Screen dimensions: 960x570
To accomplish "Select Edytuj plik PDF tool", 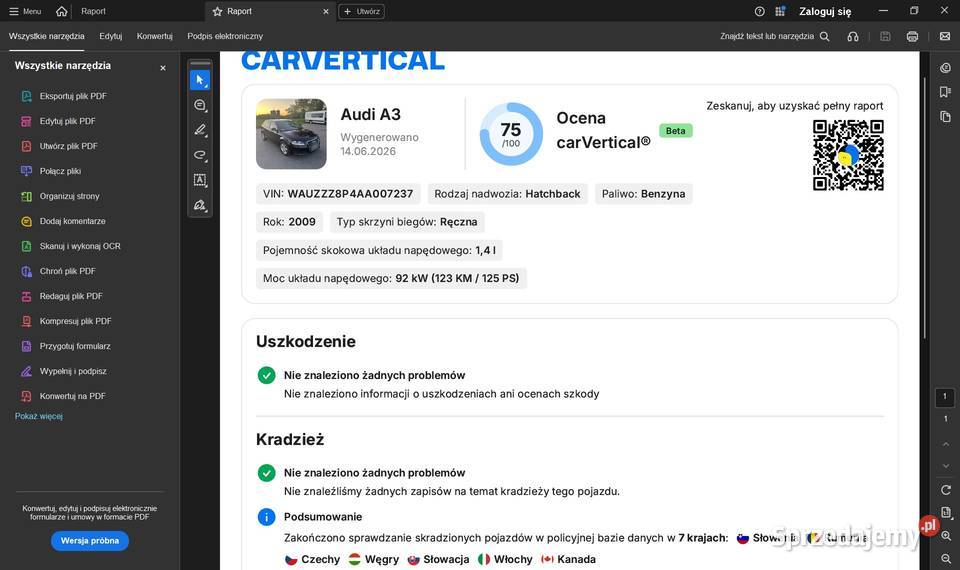I will click(58, 121).
